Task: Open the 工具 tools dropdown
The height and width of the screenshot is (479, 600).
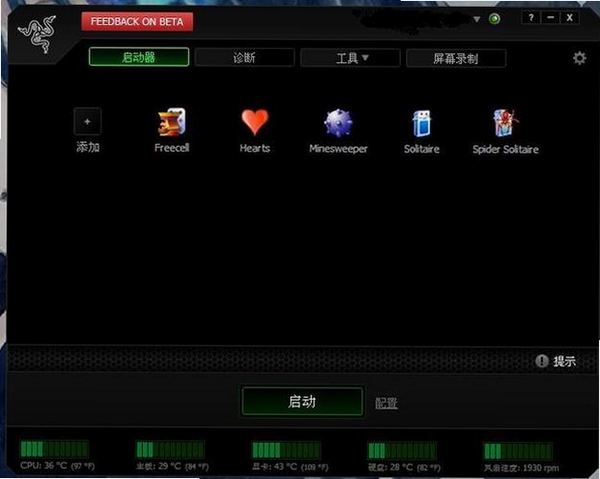Action: [351, 58]
